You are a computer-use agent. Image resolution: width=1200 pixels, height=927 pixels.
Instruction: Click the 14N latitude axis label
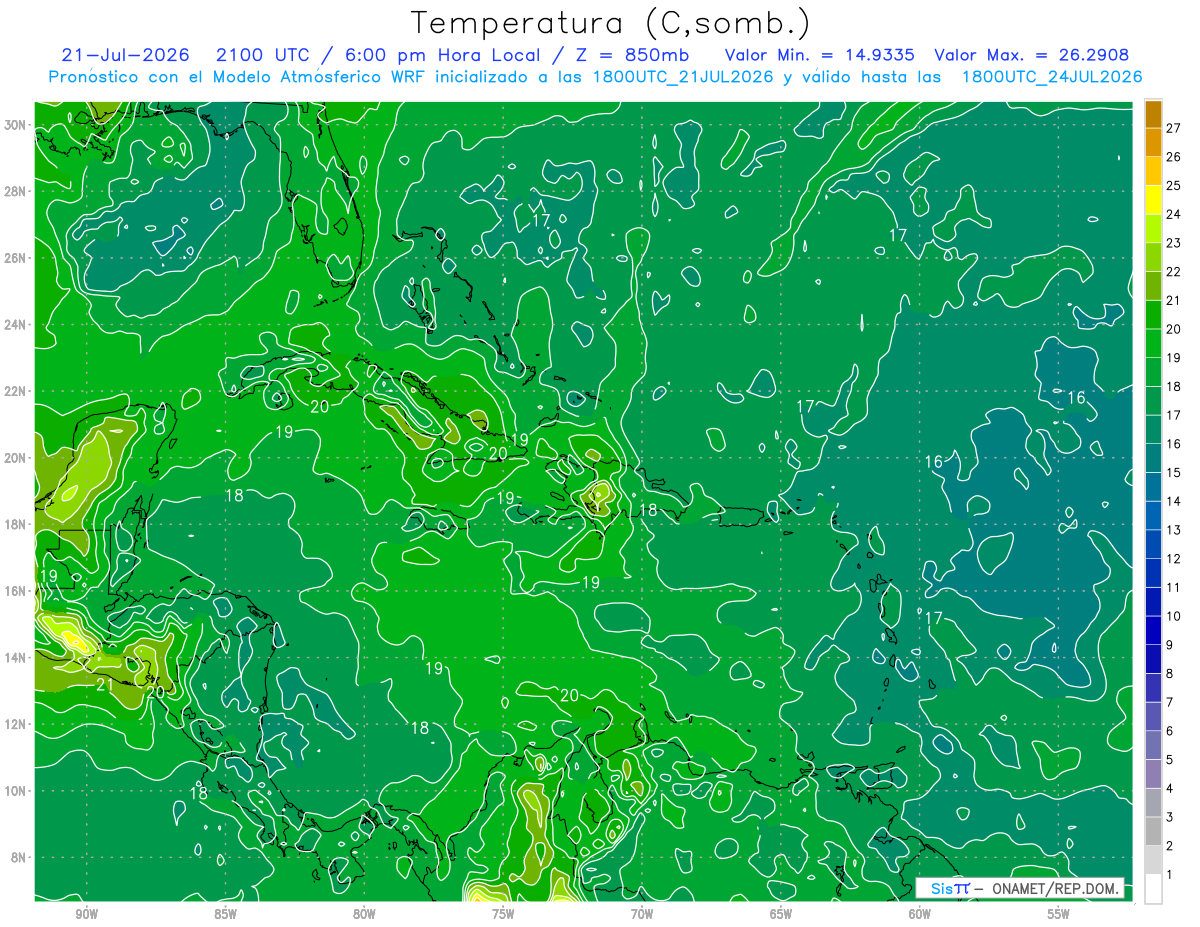coord(15,658)
